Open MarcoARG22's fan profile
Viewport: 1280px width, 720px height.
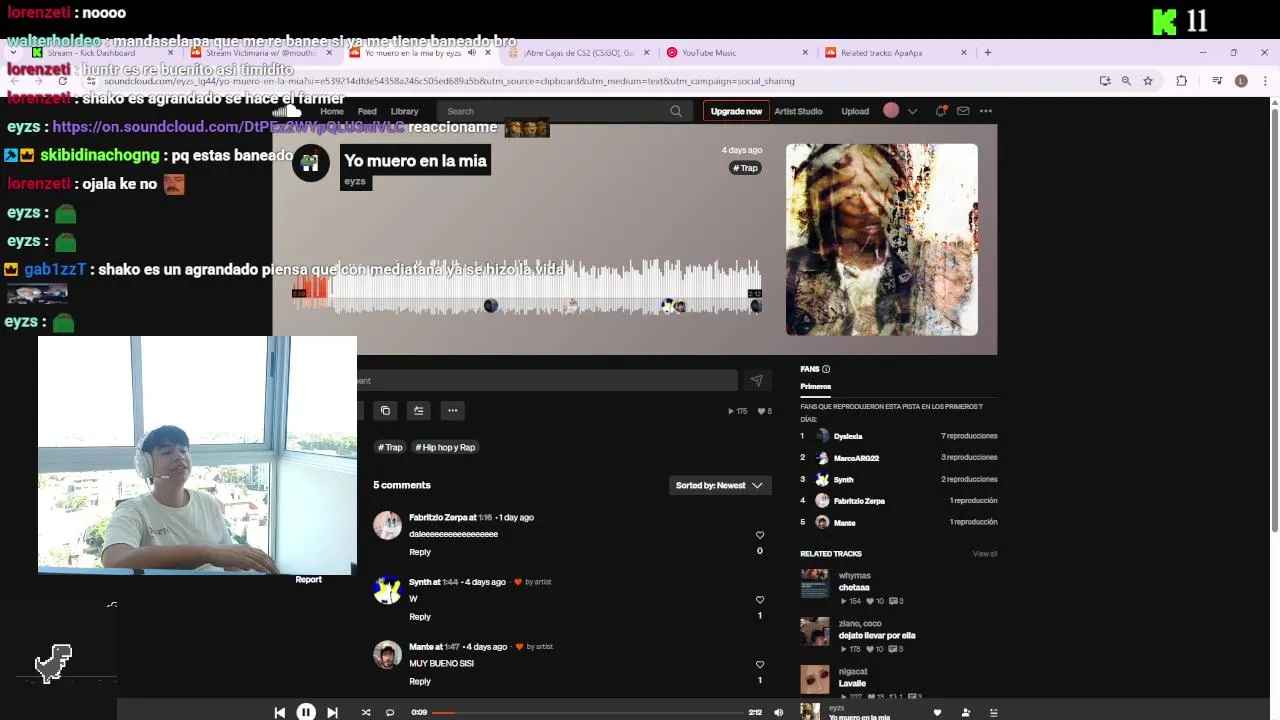(856, 458)
